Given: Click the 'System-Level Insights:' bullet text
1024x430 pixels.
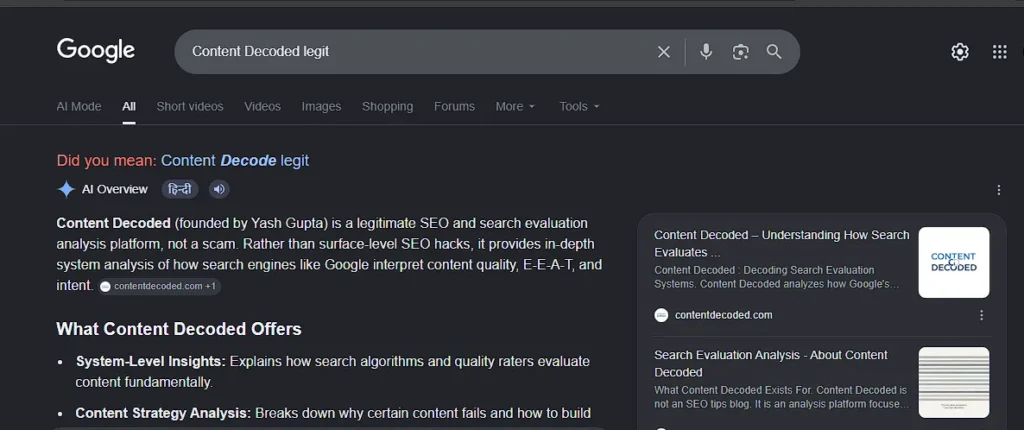Looking at the screenshot, I should 151,361.
